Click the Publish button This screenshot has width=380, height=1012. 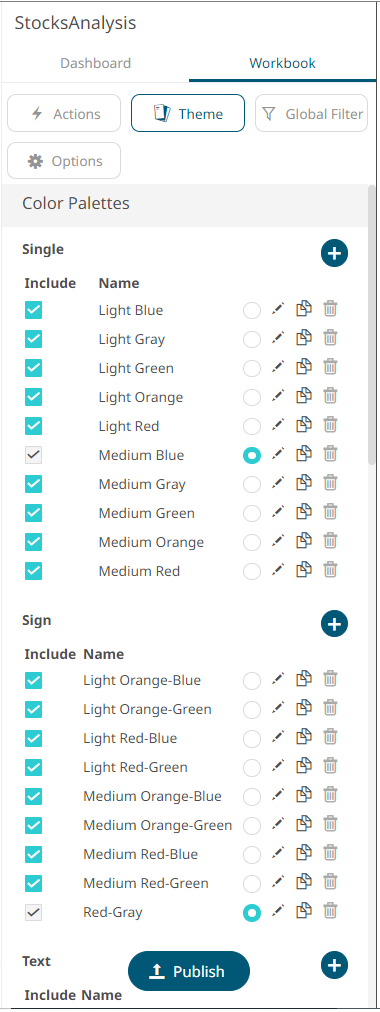click(x=188, y=971)
